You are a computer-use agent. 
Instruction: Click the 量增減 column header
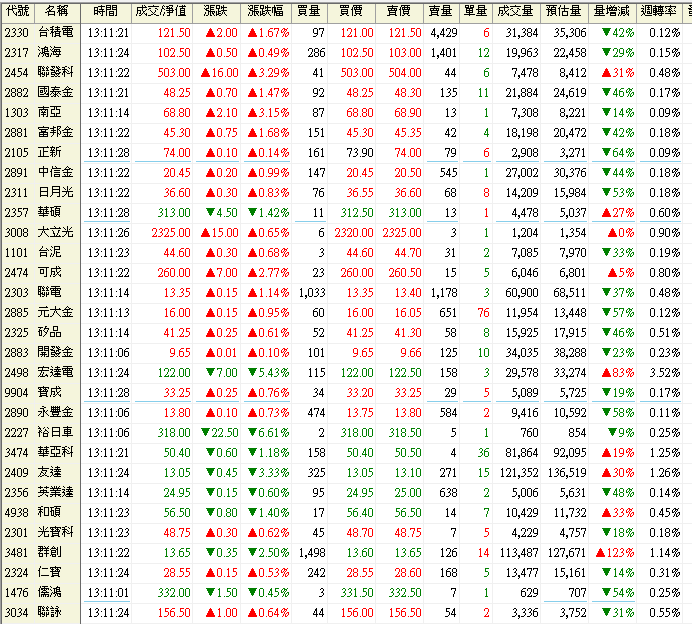(612, 11)
